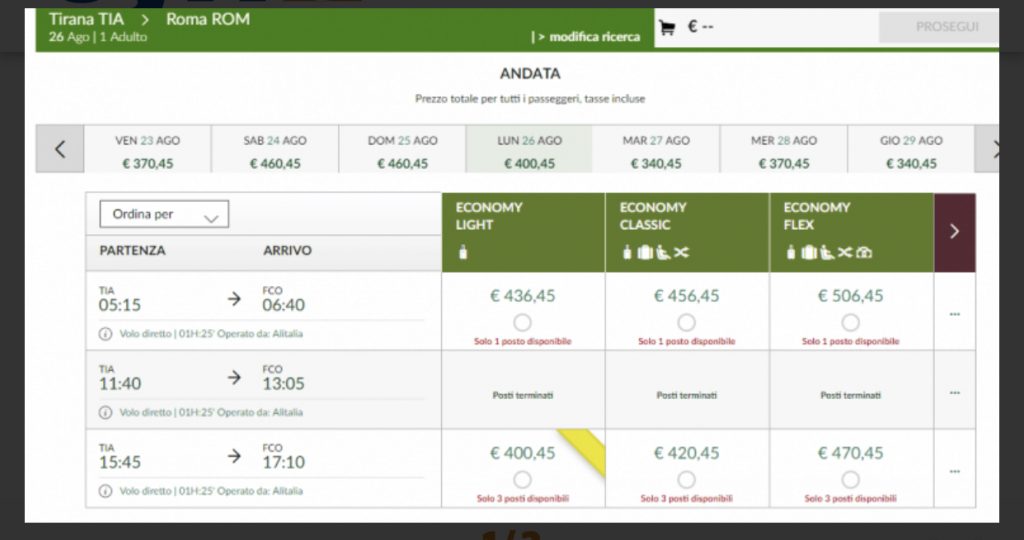1024x540 pixels.
Task: Click Economy Classic fare icons row
Action: click(655, 252)
